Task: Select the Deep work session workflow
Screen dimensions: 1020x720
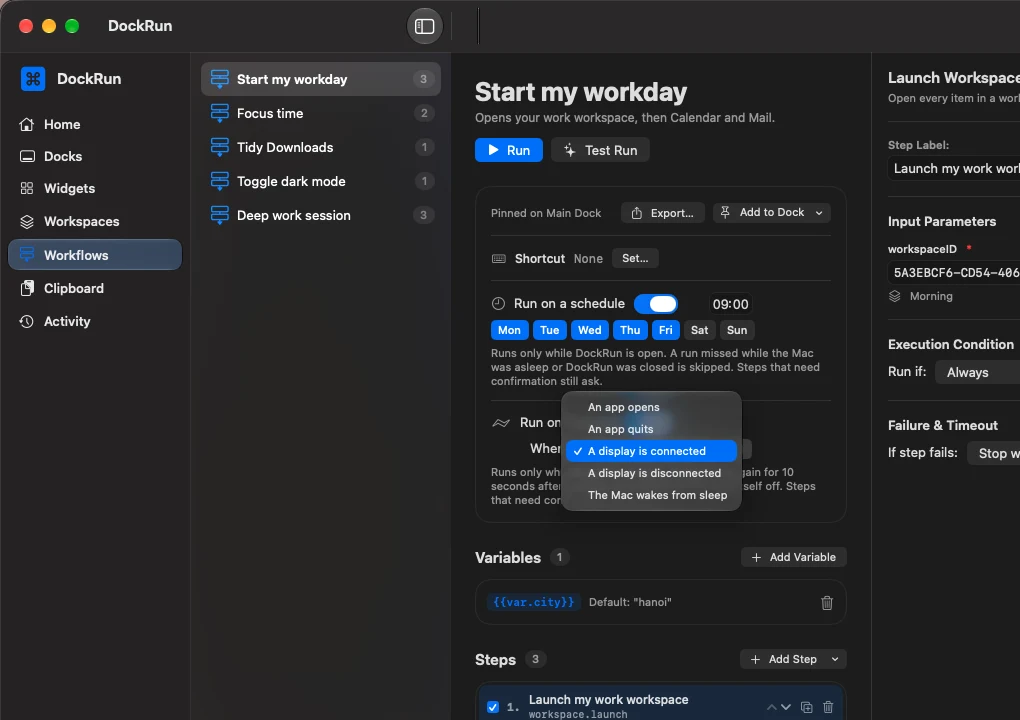Action: [321, 215]
